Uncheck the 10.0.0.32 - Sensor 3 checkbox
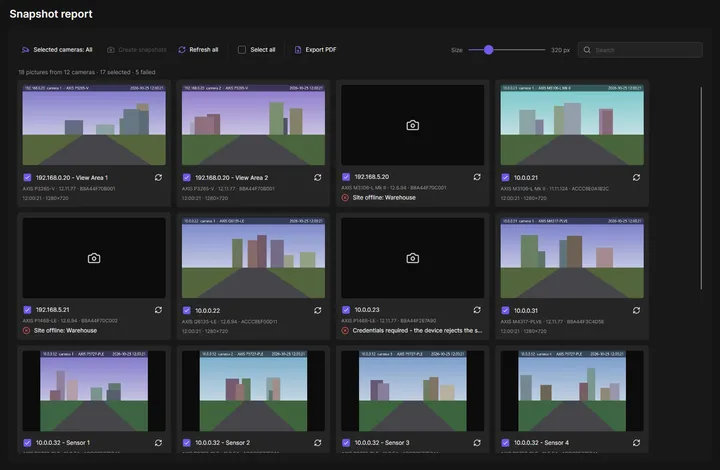The image size is (720, 470). (346, 442)
